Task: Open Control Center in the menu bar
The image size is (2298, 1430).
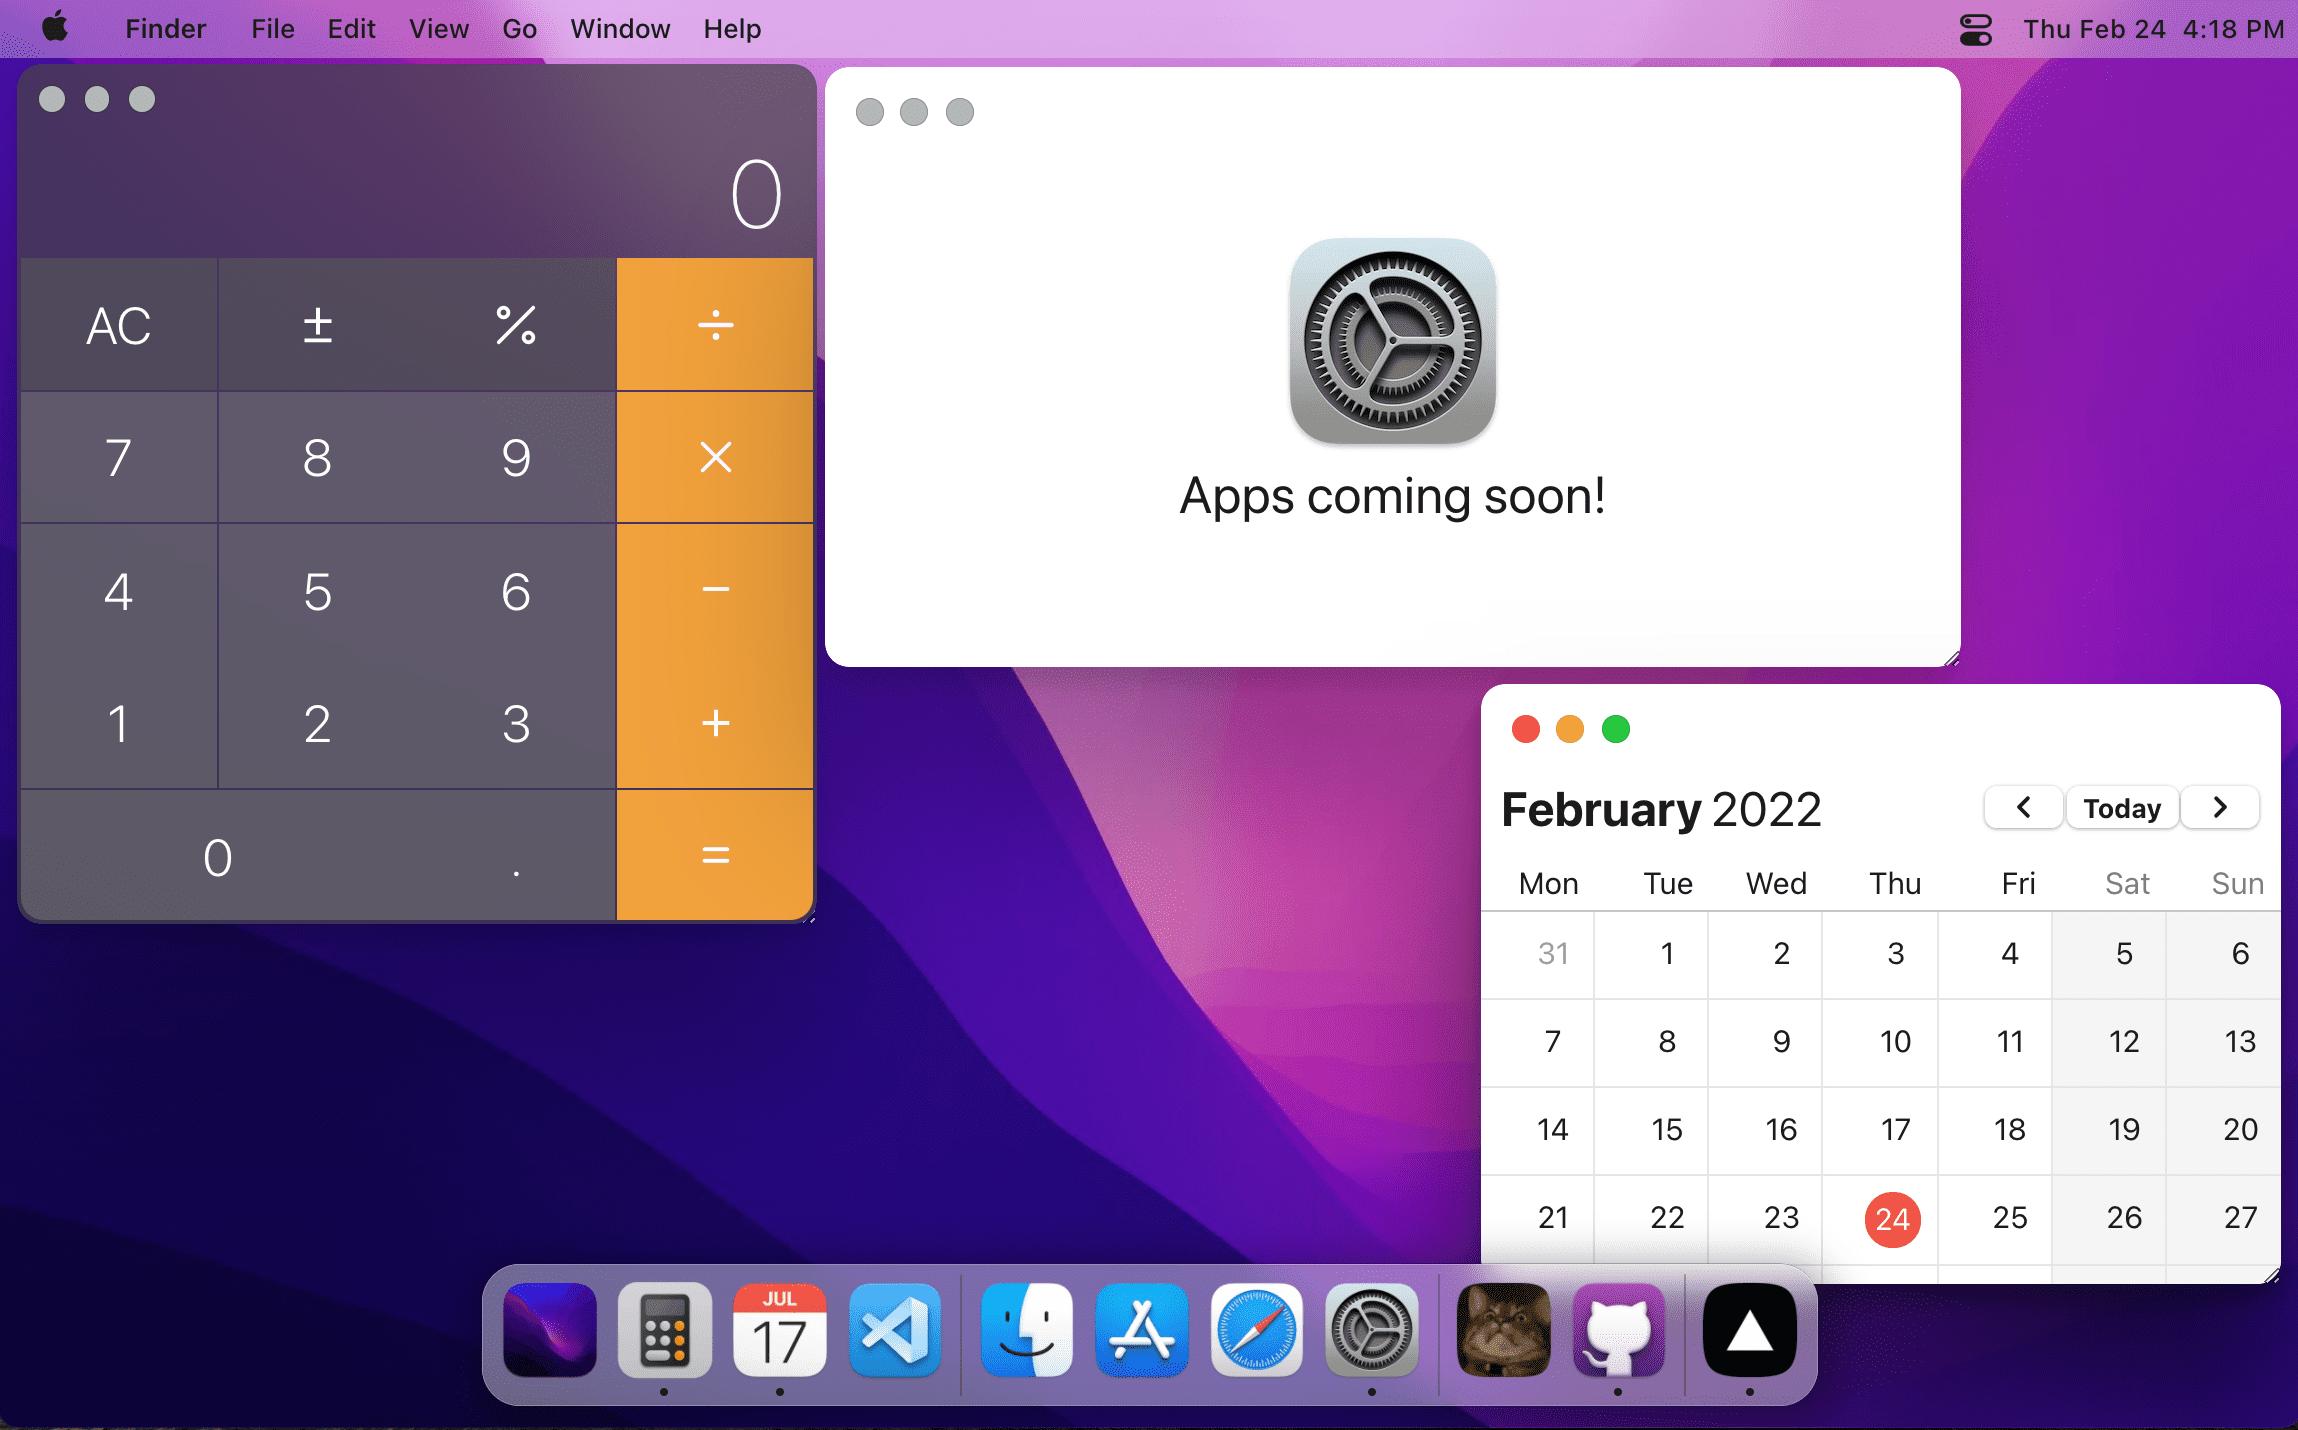Action: pos(1975,29)
